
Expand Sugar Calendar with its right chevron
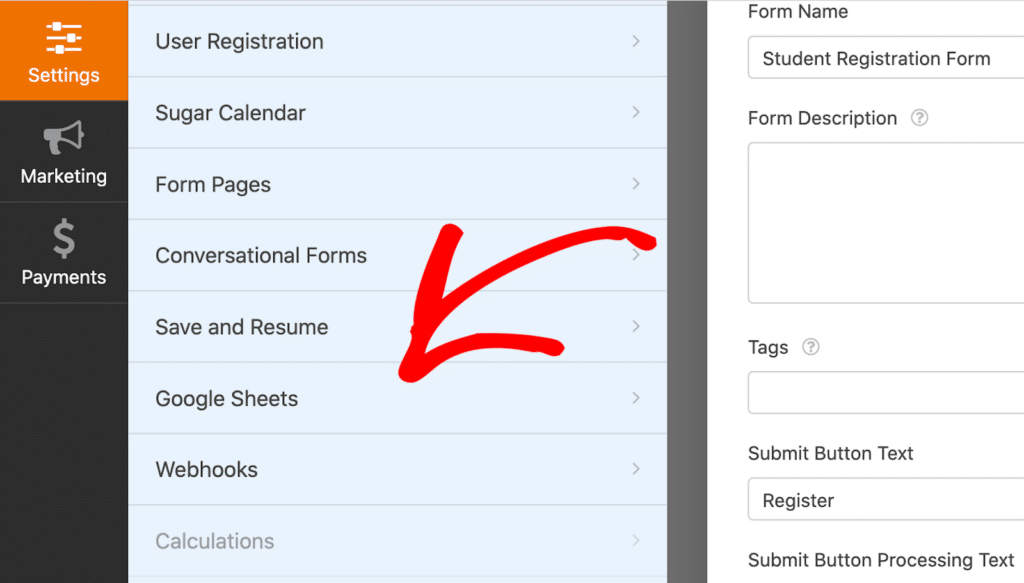tap(637, 112)
